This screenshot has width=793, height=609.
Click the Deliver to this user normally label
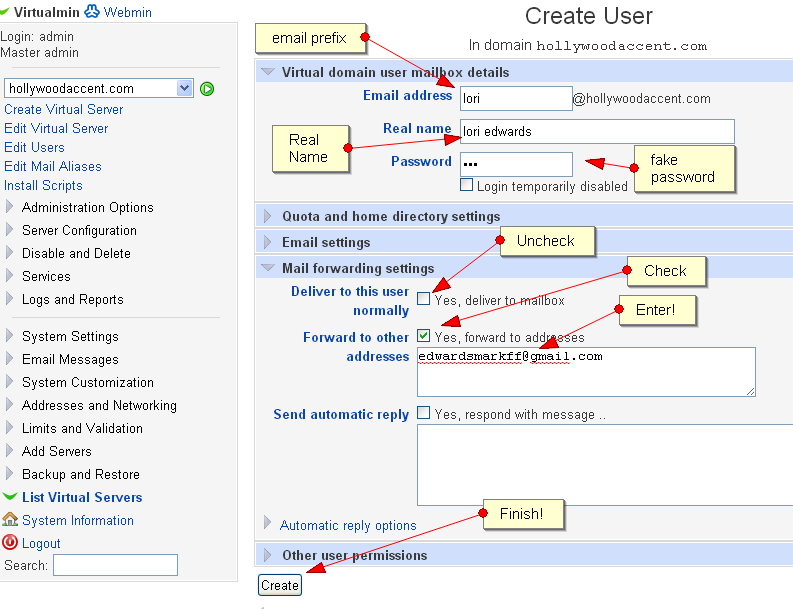point(350,301)
